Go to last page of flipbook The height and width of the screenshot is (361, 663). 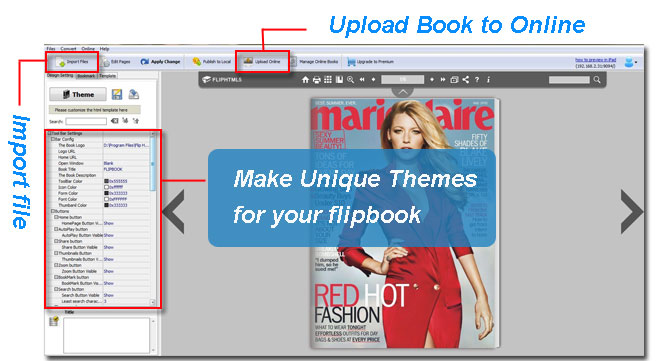click(443, 79)
